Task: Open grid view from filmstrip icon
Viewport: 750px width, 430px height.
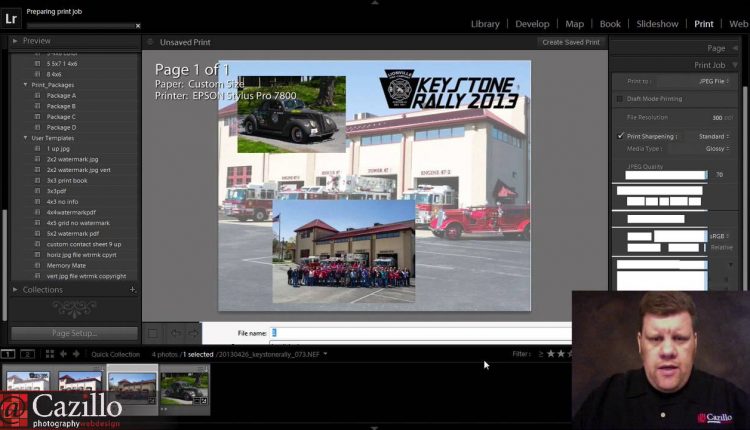Action: coord(50,354)
